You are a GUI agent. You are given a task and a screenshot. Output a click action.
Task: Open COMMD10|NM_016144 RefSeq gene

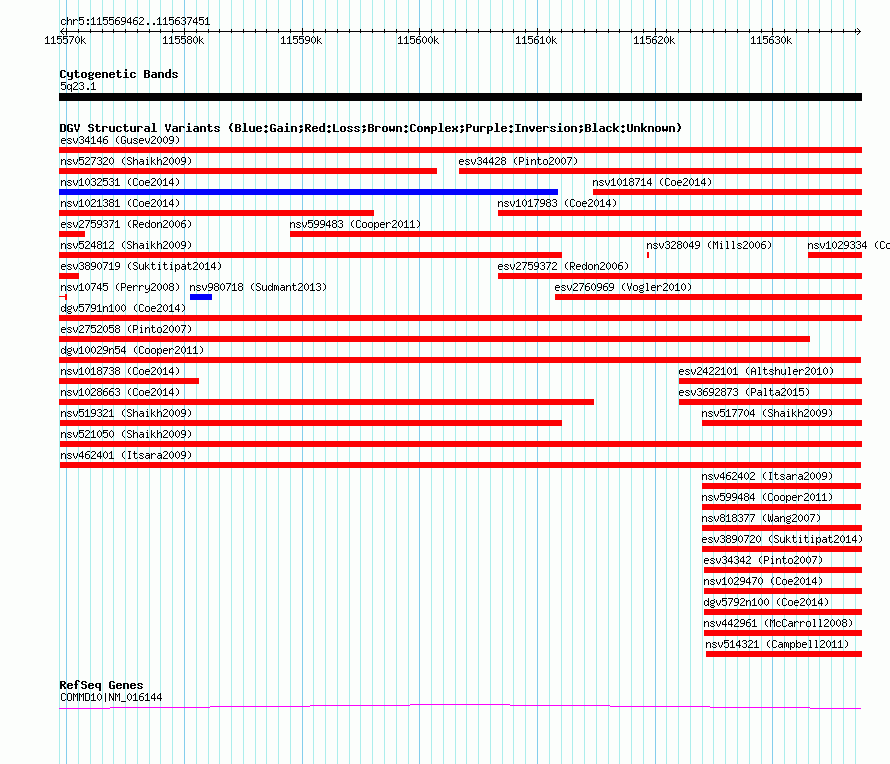(x=111, y=697)
